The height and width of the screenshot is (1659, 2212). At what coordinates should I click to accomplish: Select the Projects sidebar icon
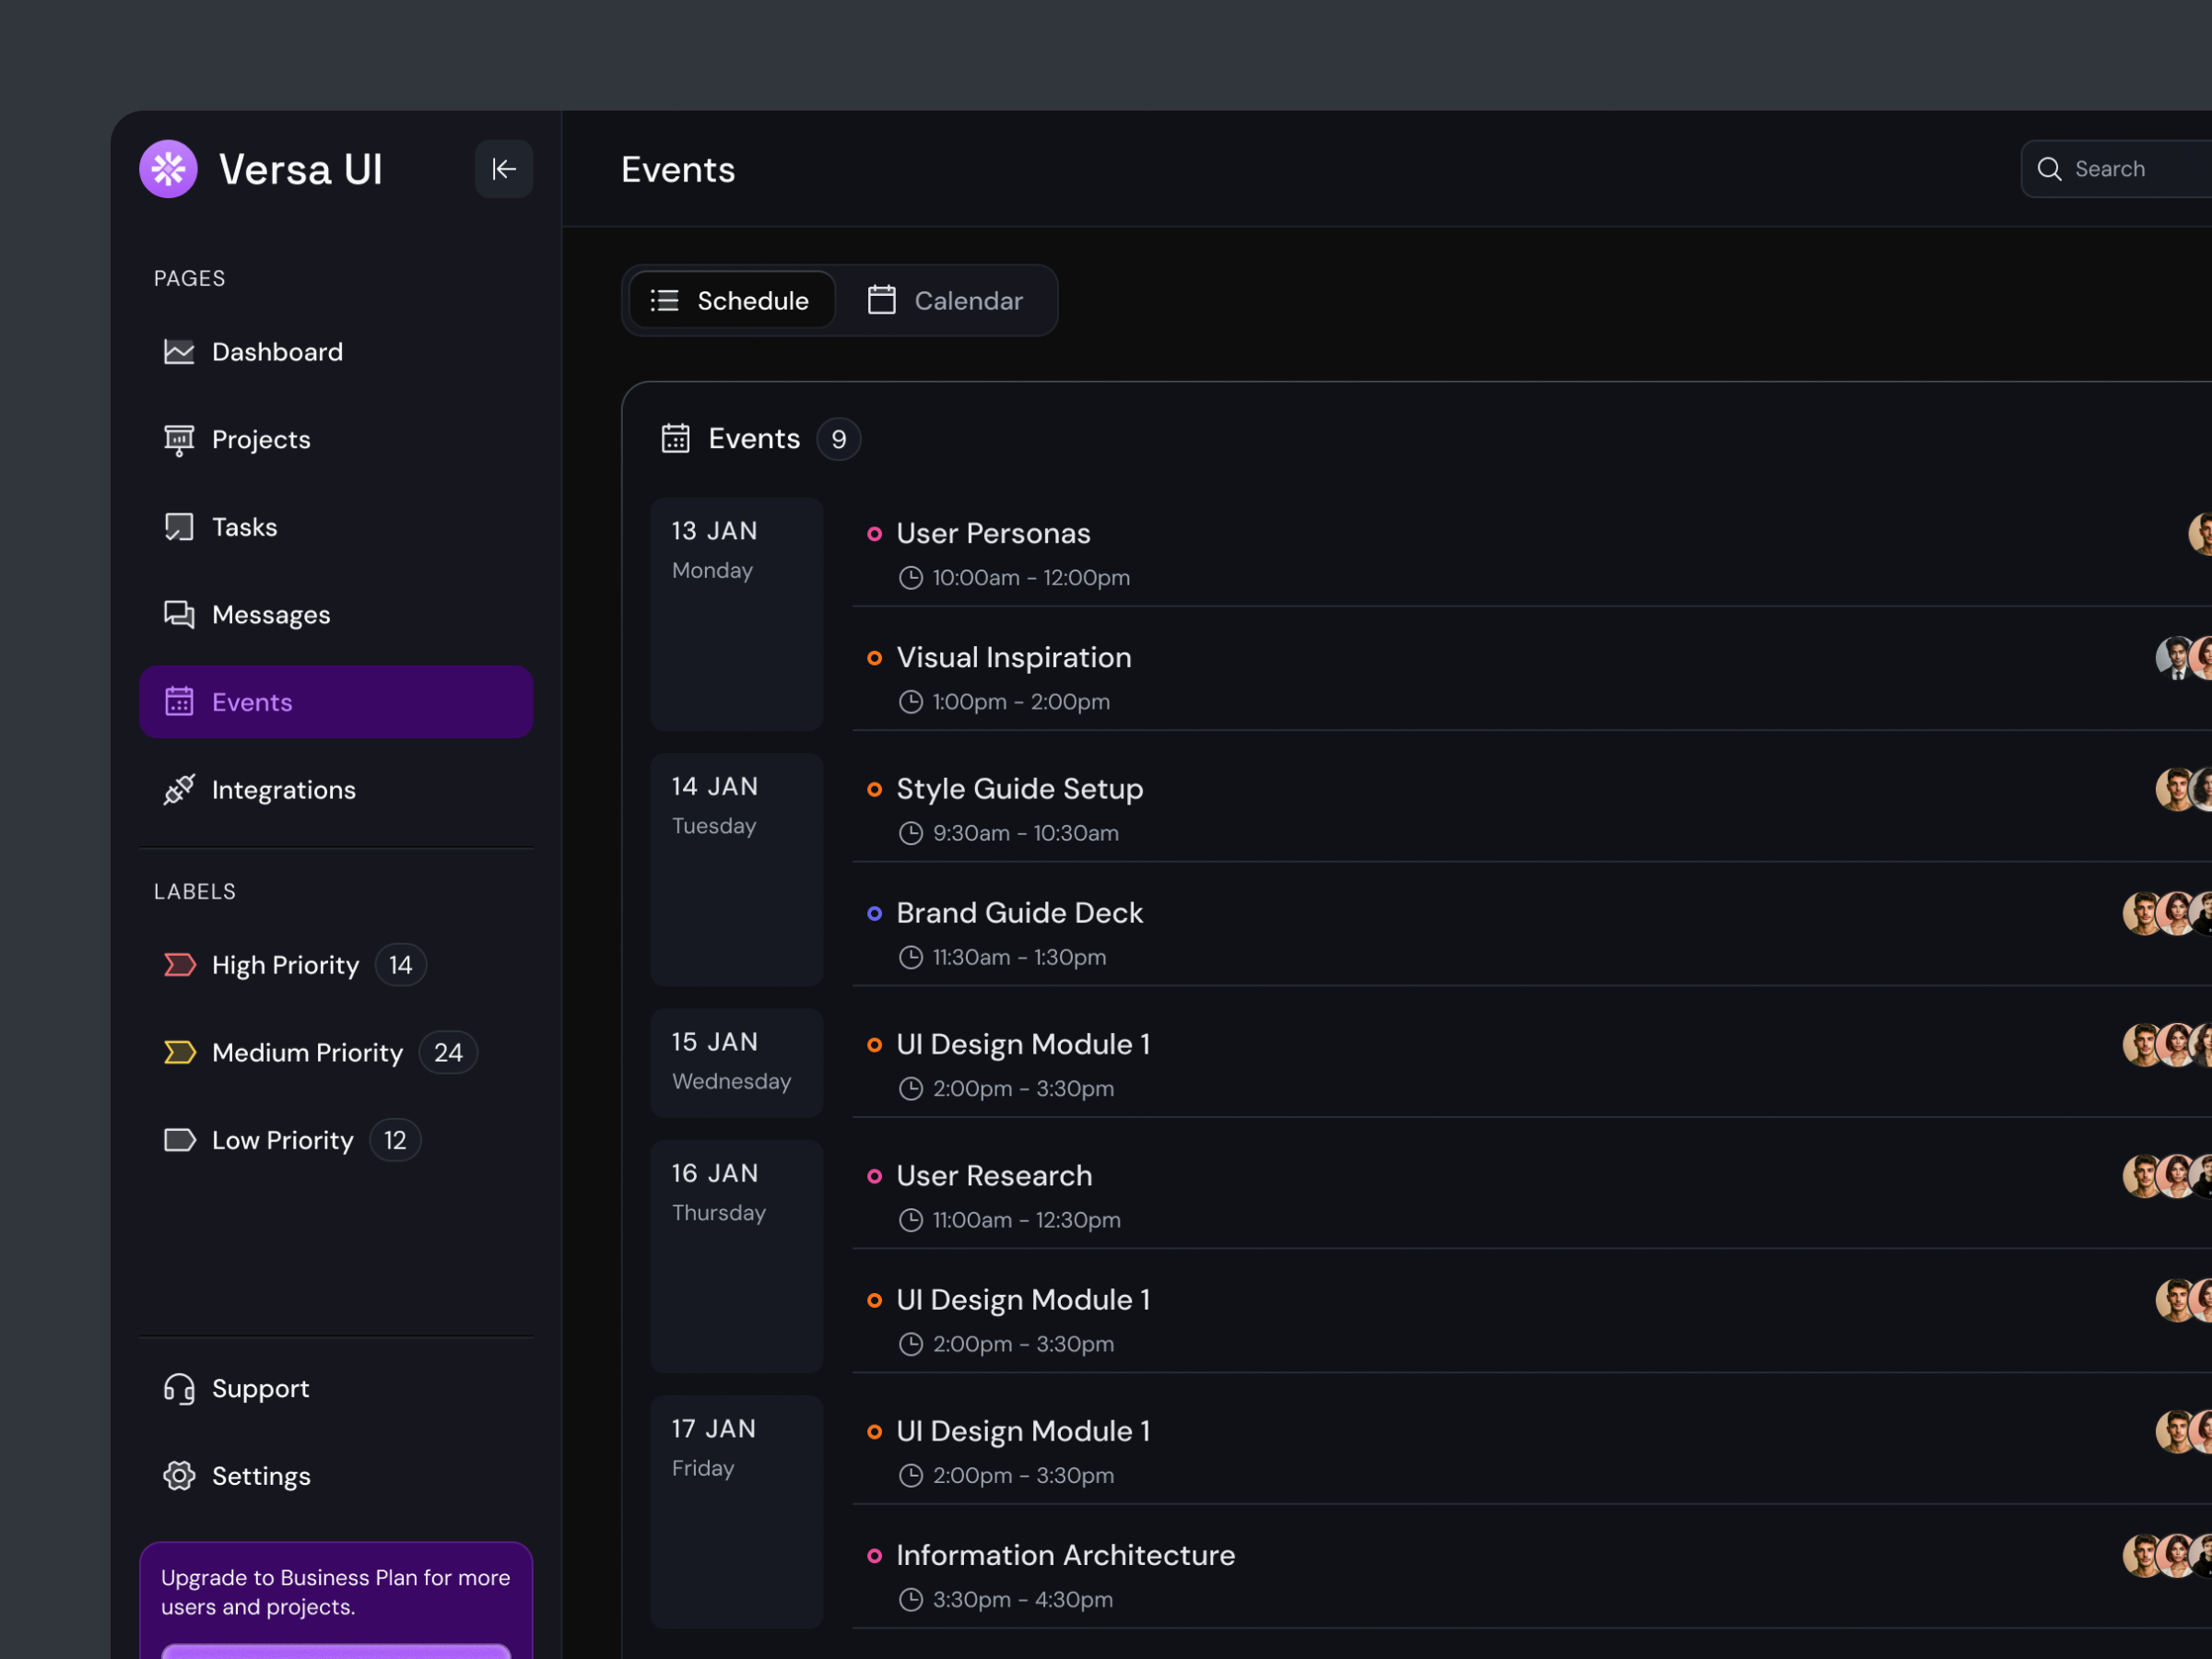(178, 439)
